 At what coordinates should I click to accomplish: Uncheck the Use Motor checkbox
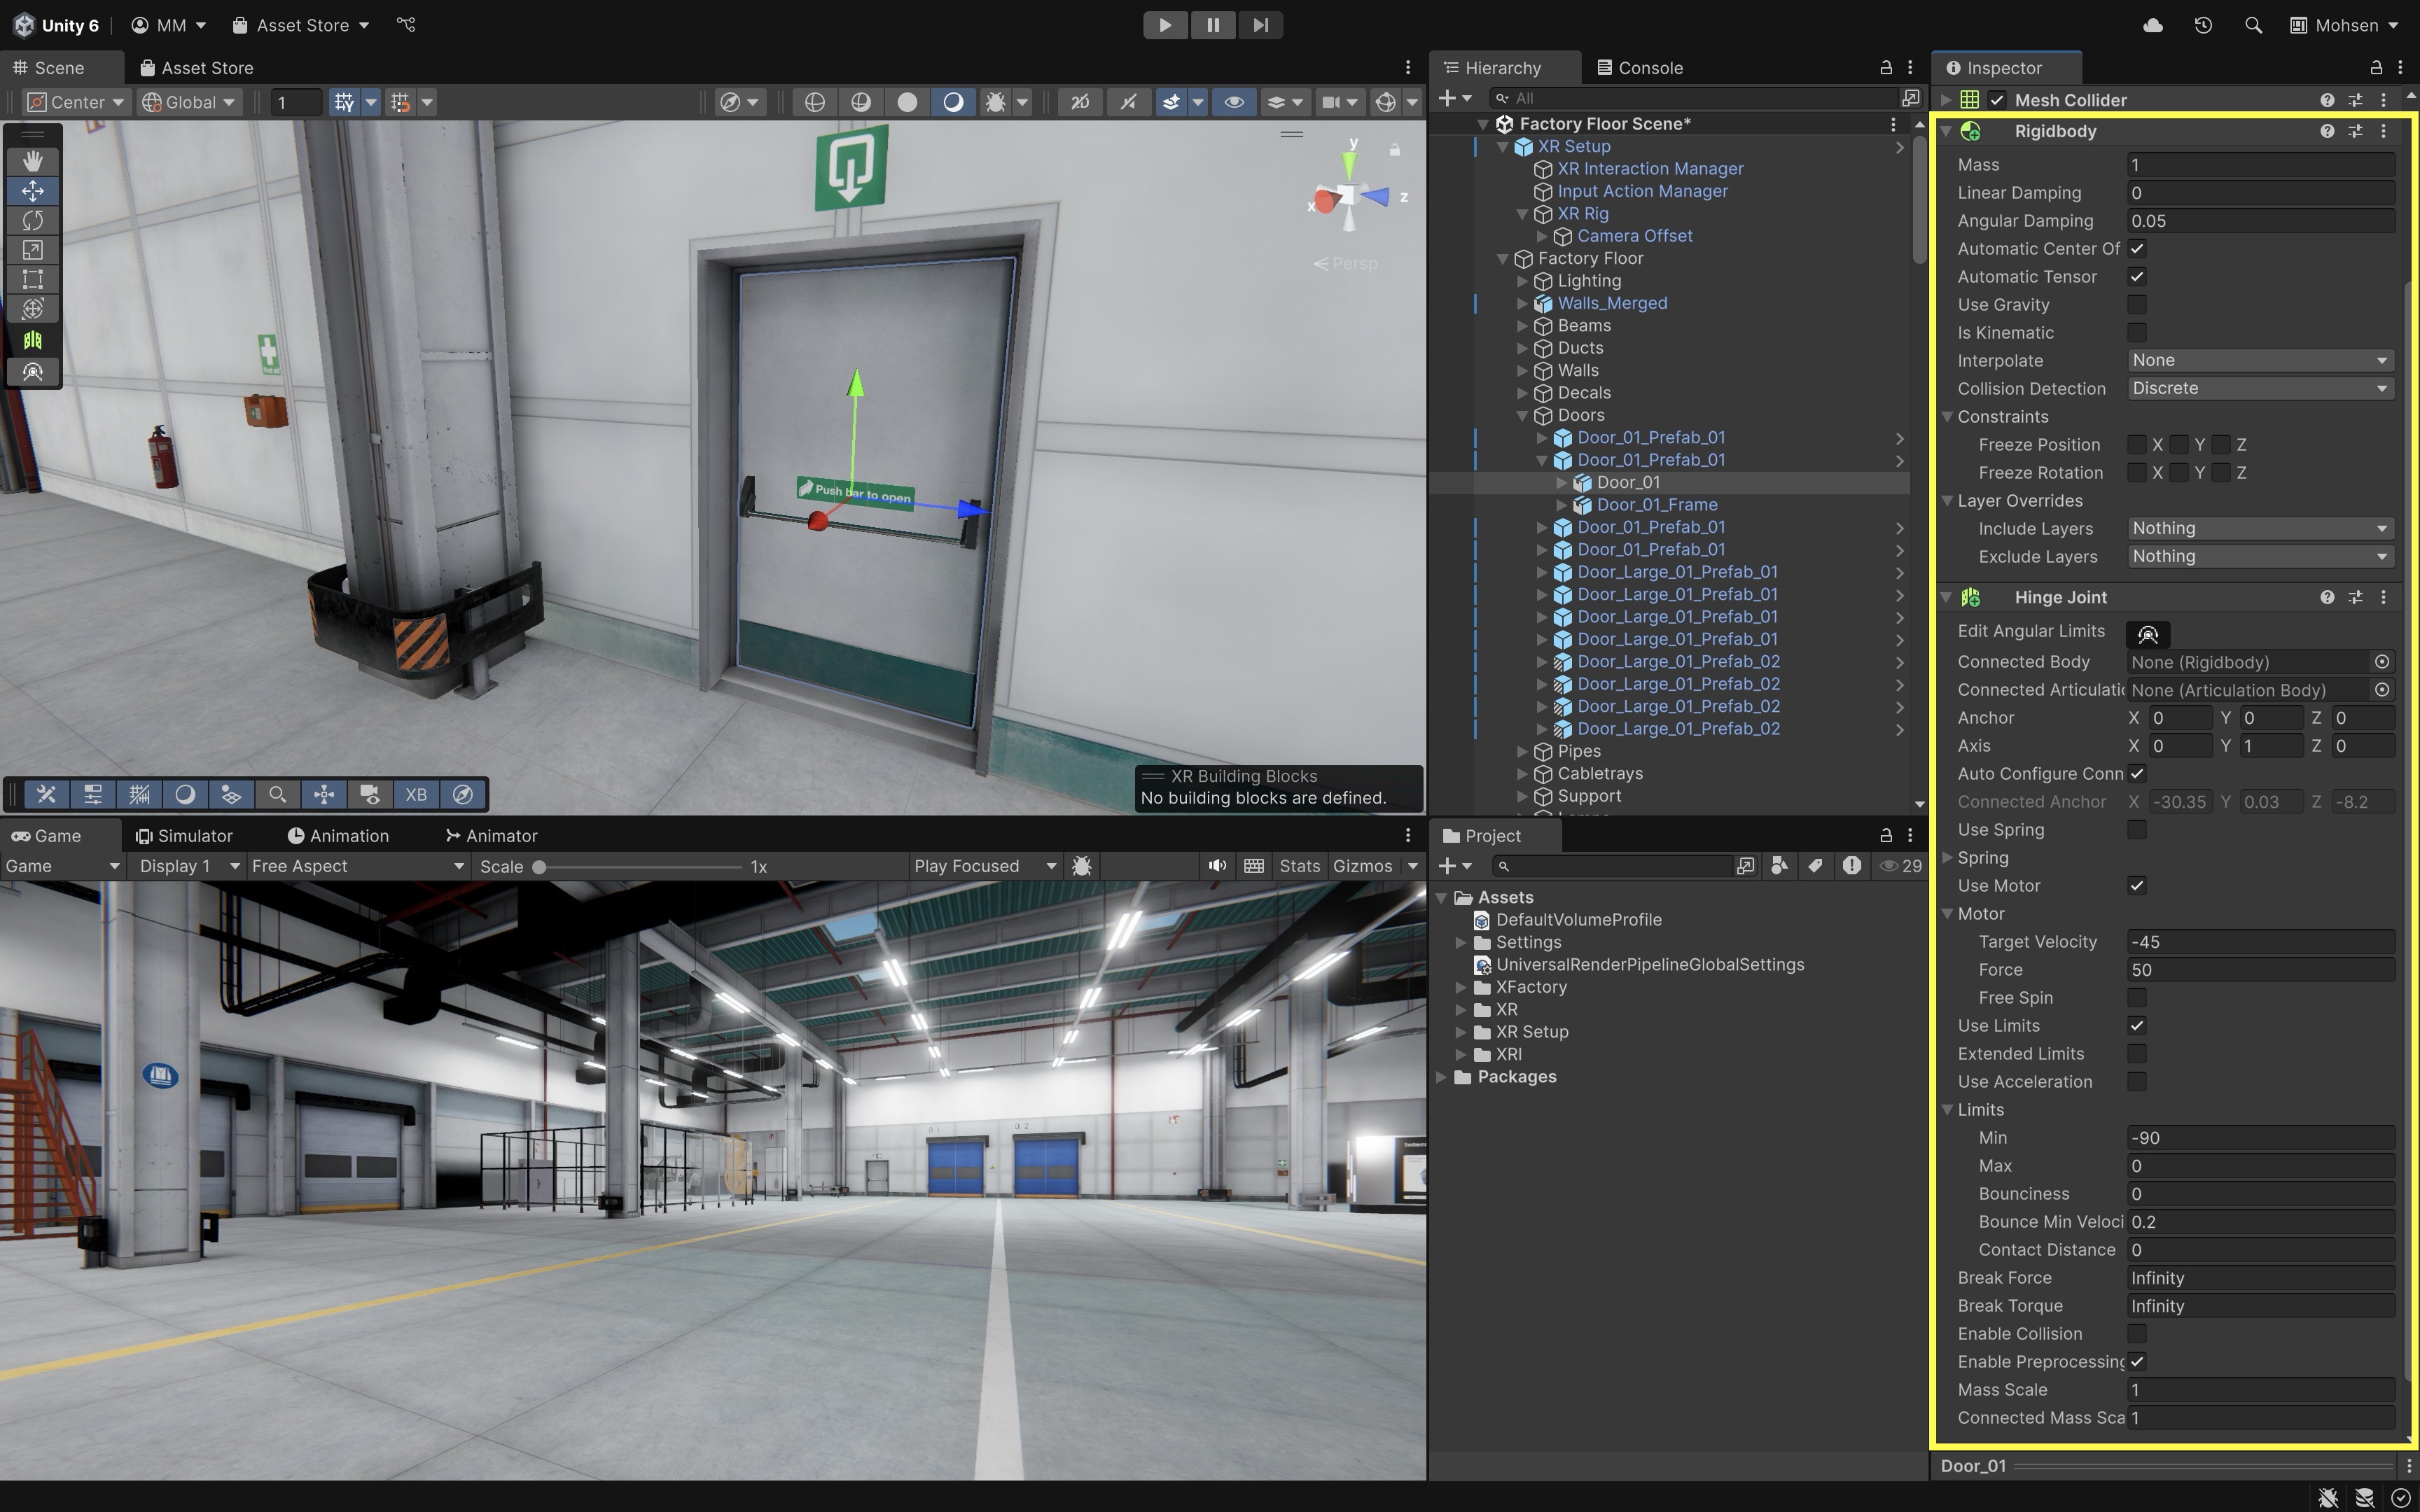(2137, 885)
